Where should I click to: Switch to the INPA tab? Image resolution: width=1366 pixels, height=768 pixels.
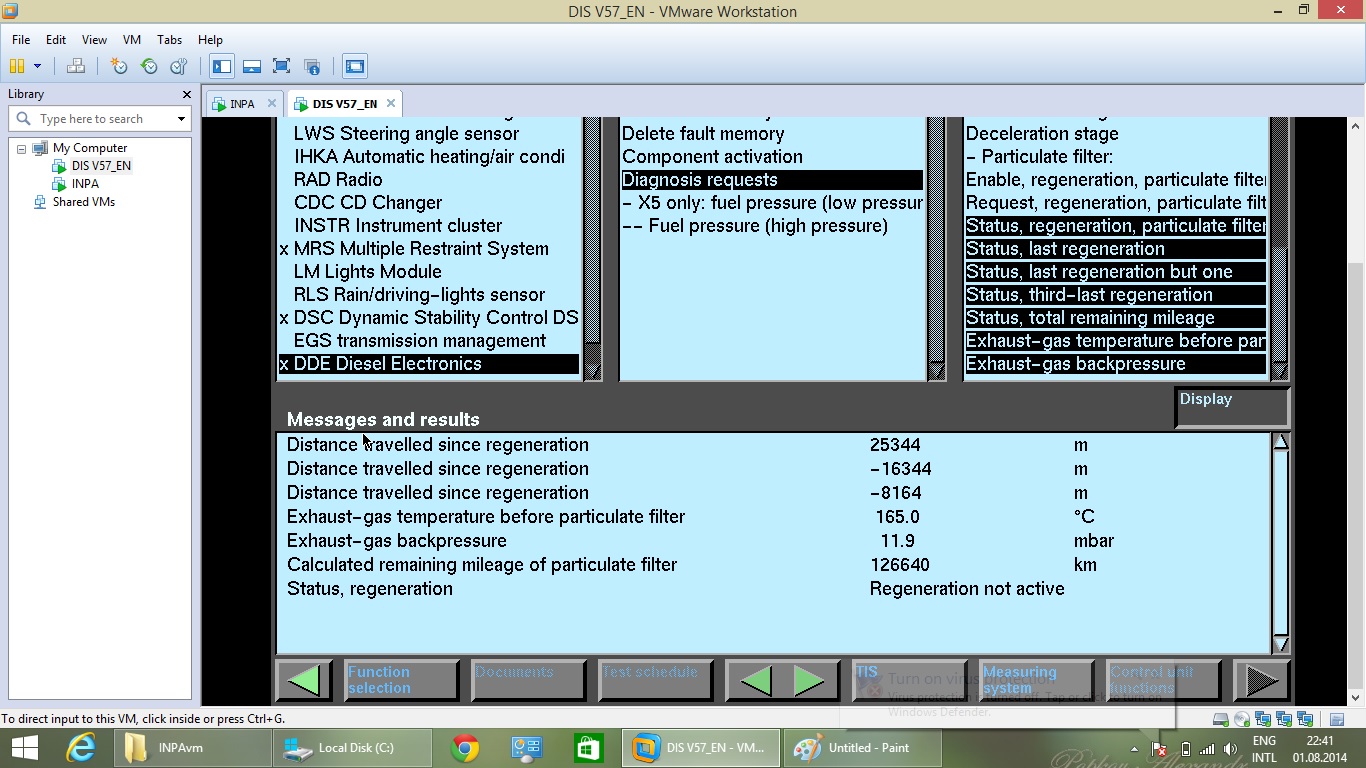(x=242, y=104)
